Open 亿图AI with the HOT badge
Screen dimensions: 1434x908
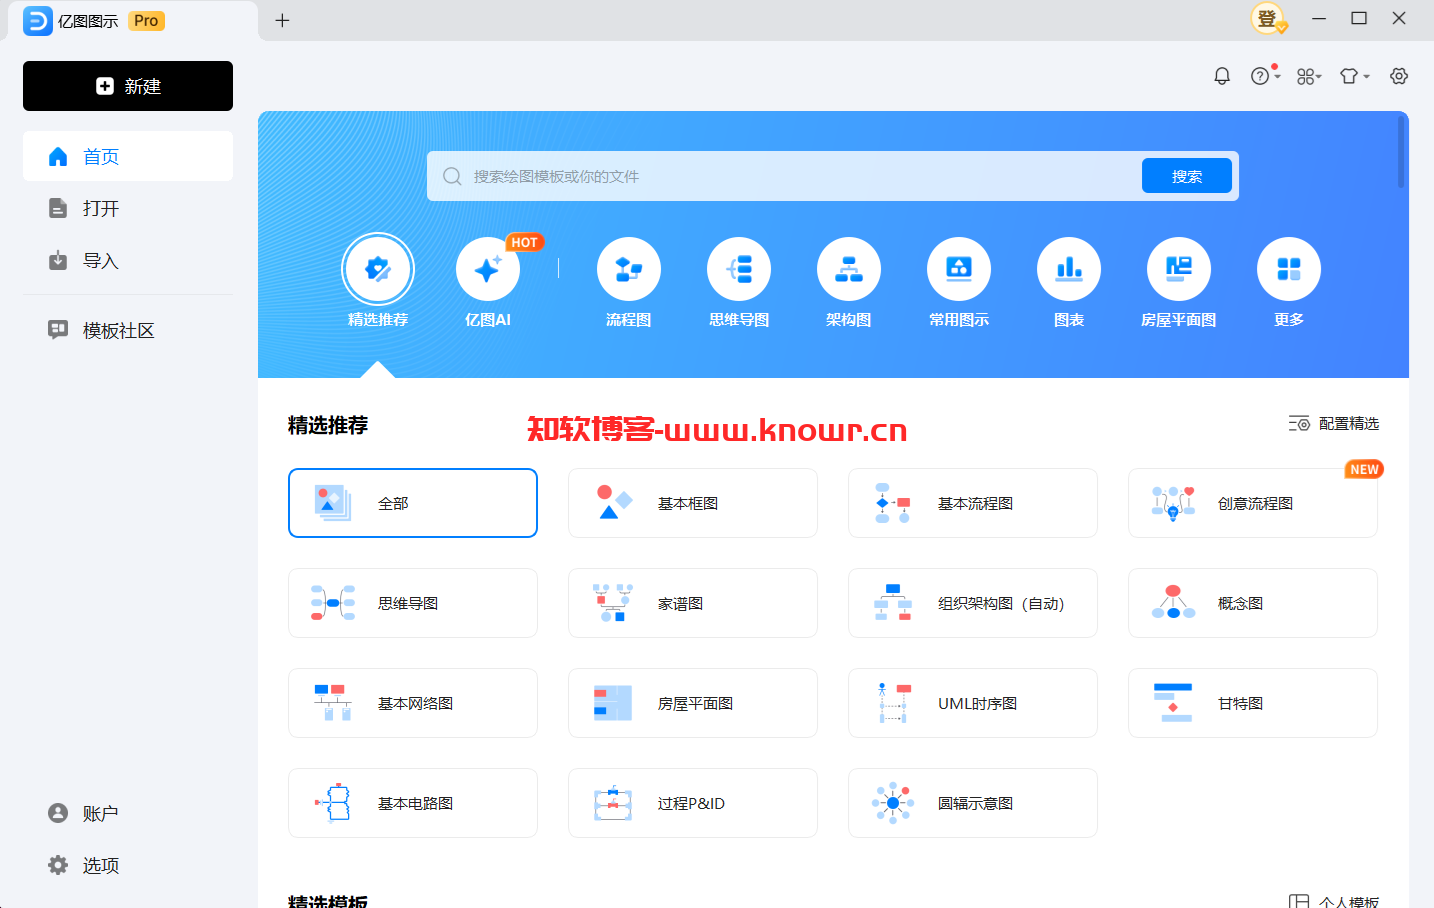click(x=488, y=269)
